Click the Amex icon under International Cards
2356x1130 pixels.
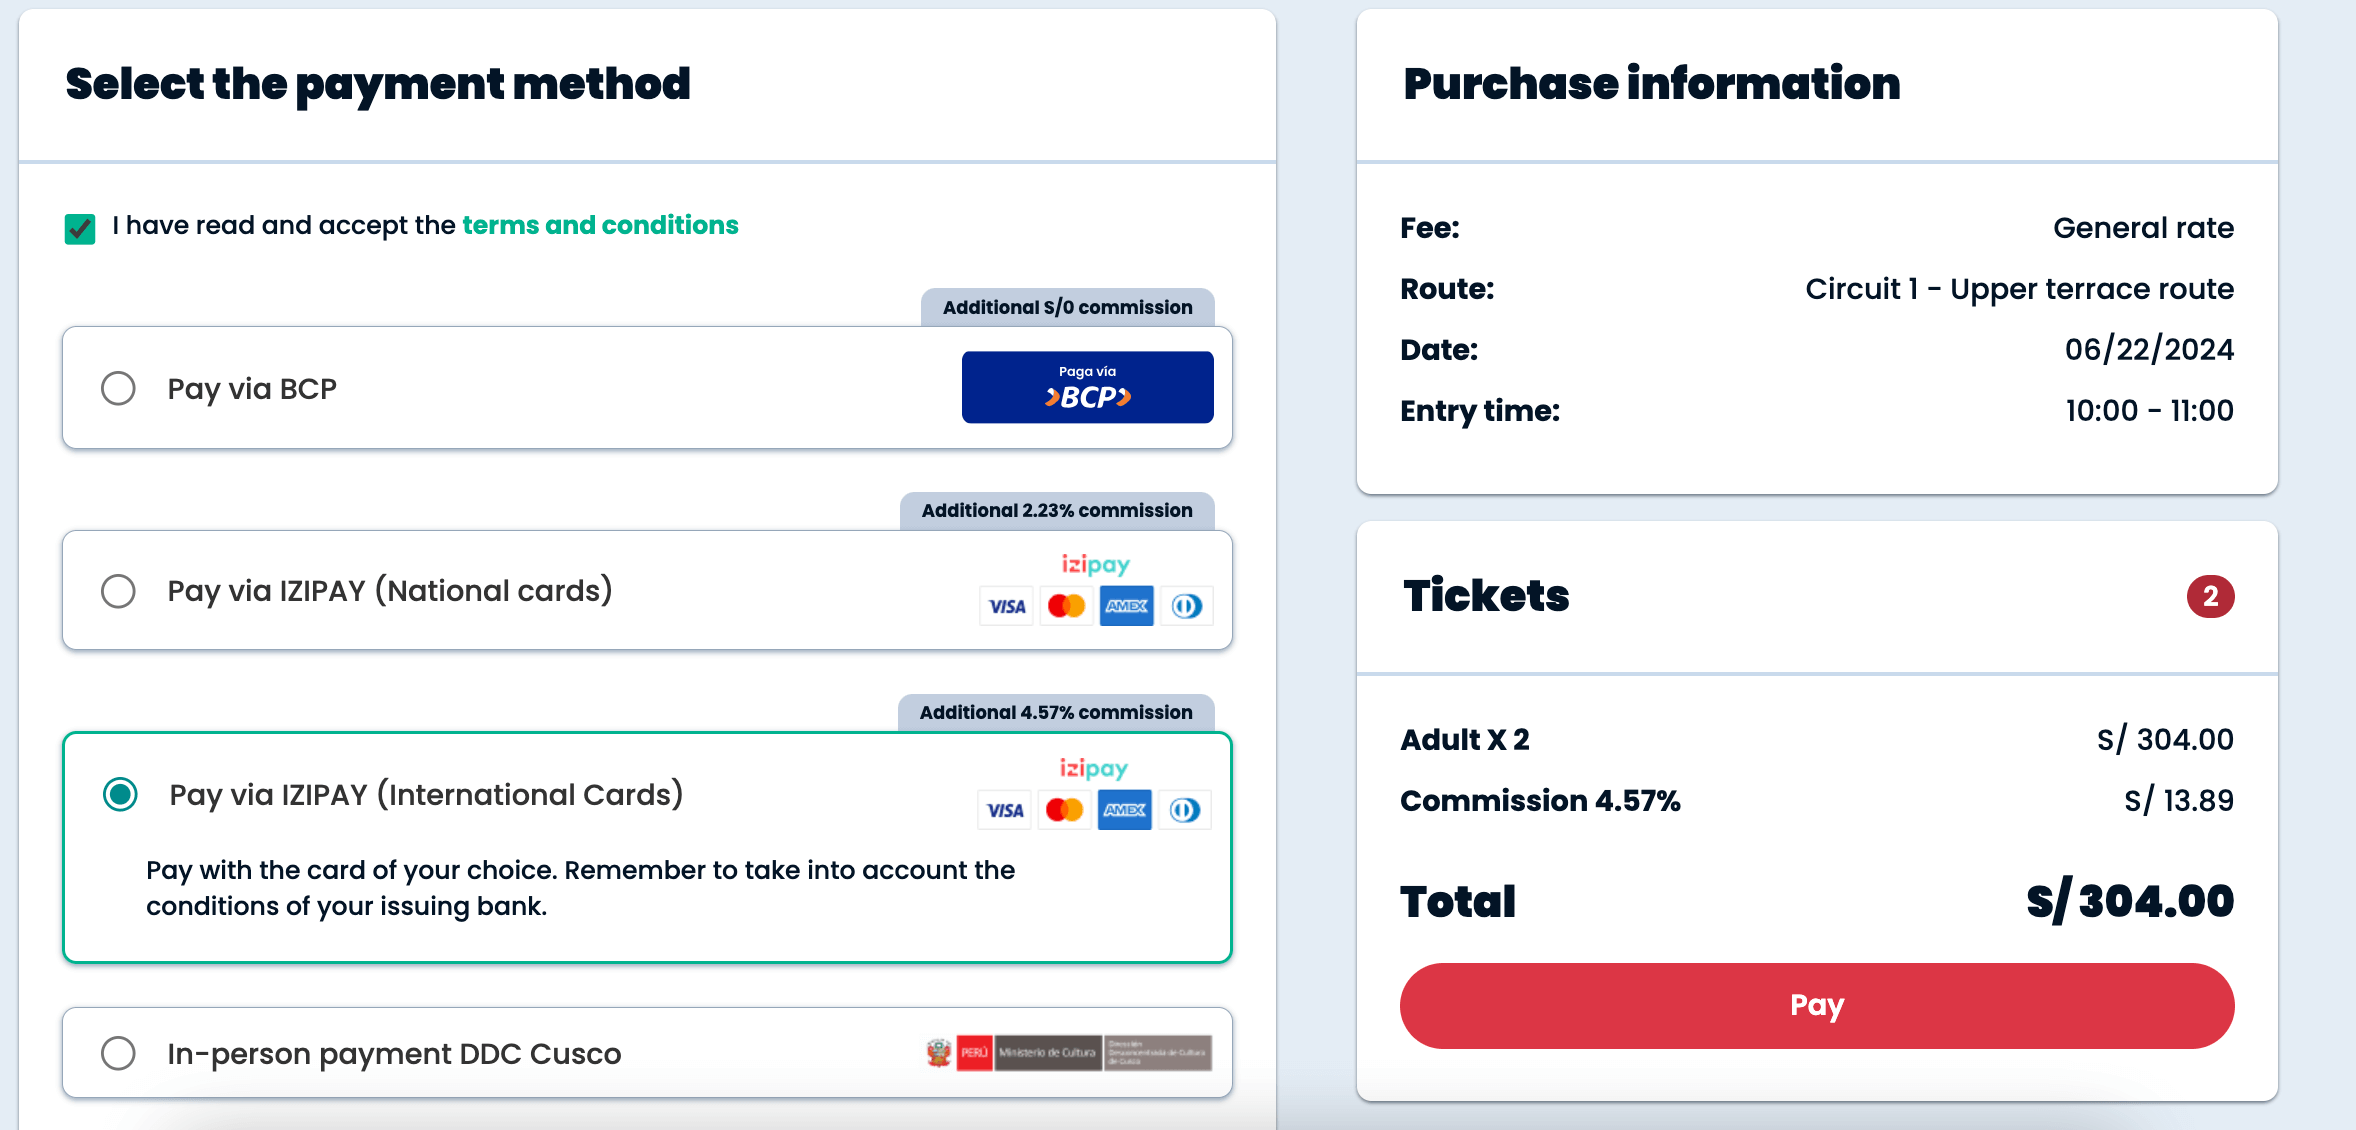click(1124, 810)
